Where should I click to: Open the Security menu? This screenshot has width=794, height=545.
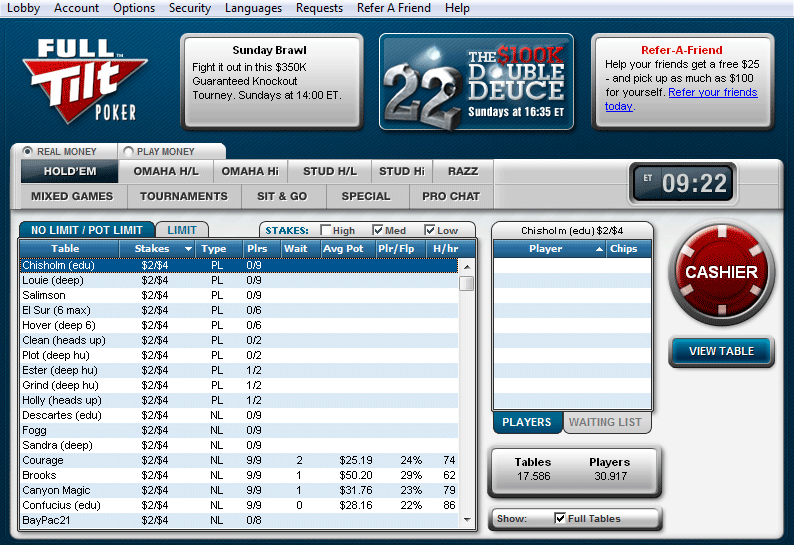[x=190, y=8]
